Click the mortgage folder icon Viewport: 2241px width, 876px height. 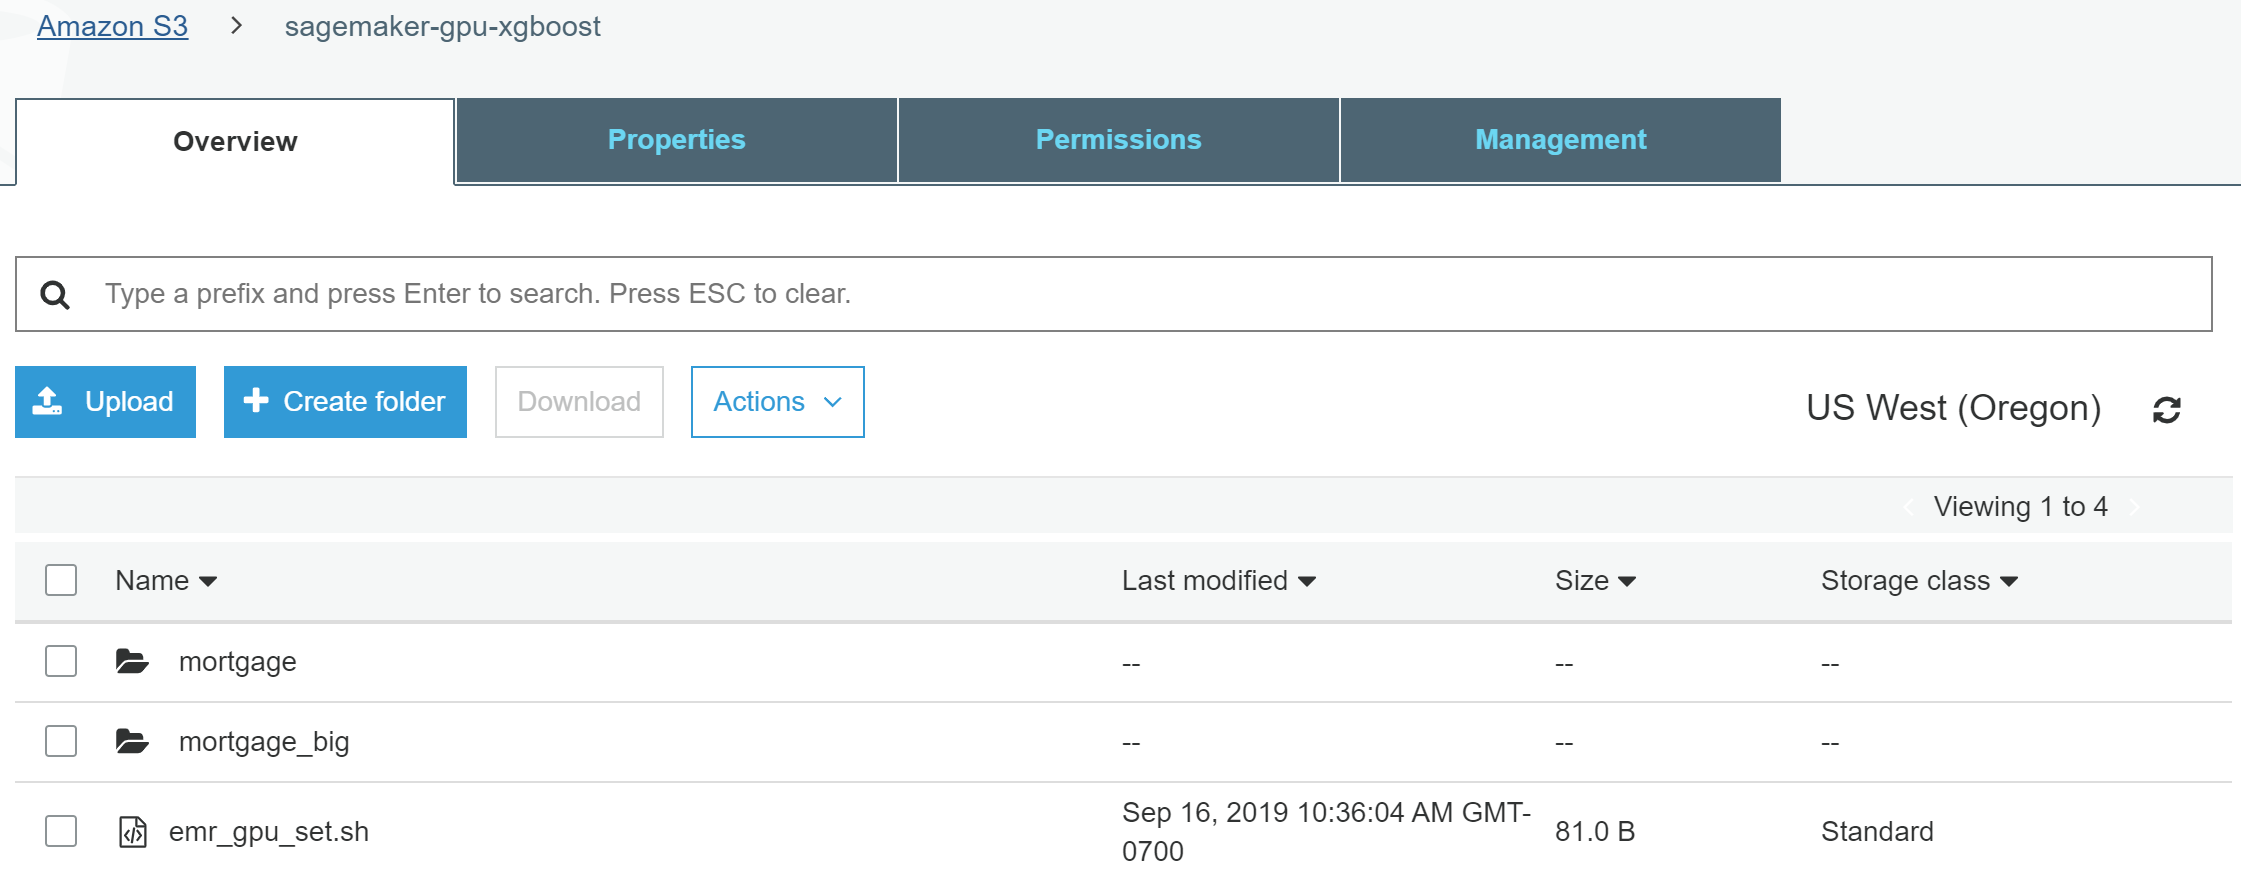(132, 661)
